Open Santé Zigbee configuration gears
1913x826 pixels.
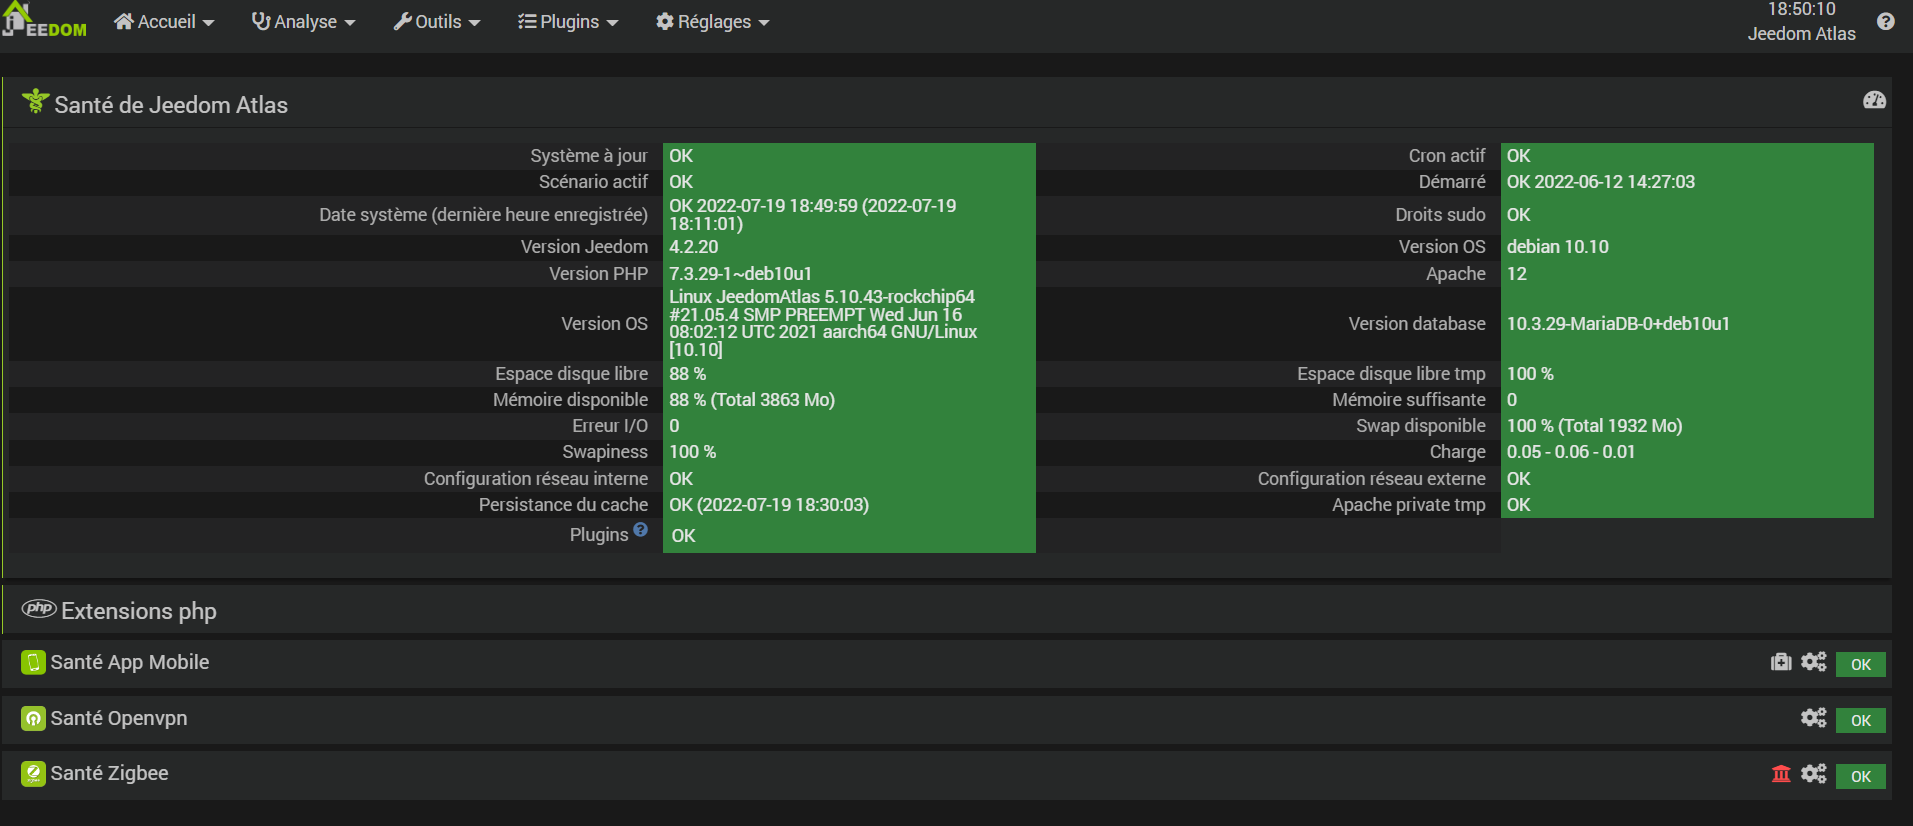[x=1814, y=774]
